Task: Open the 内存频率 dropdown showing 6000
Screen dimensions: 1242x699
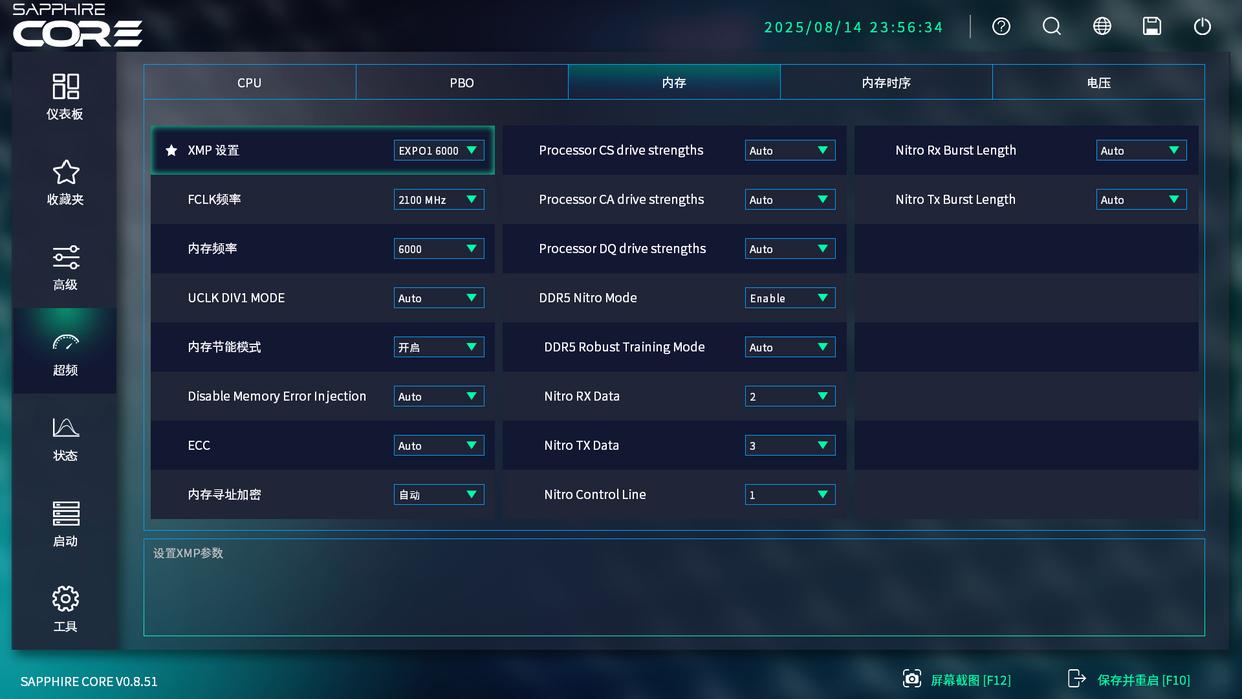Action: point(439,248)
